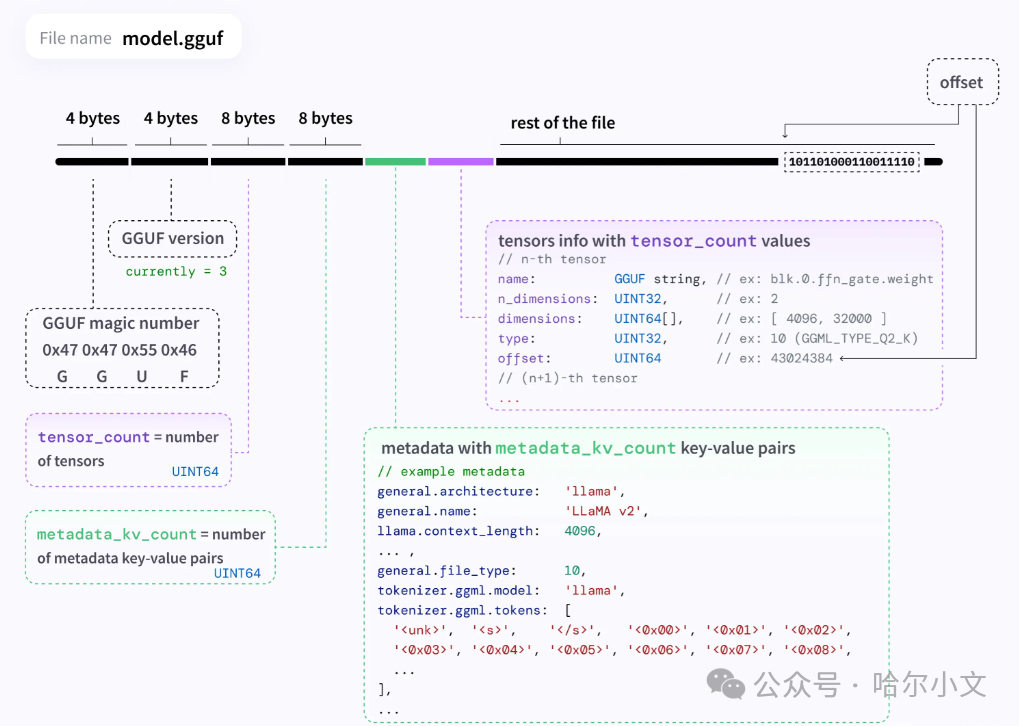Click the 'n_dimensions:' field label
The width and height of the screenshot is (1019, 726).
tap(548, 299)
